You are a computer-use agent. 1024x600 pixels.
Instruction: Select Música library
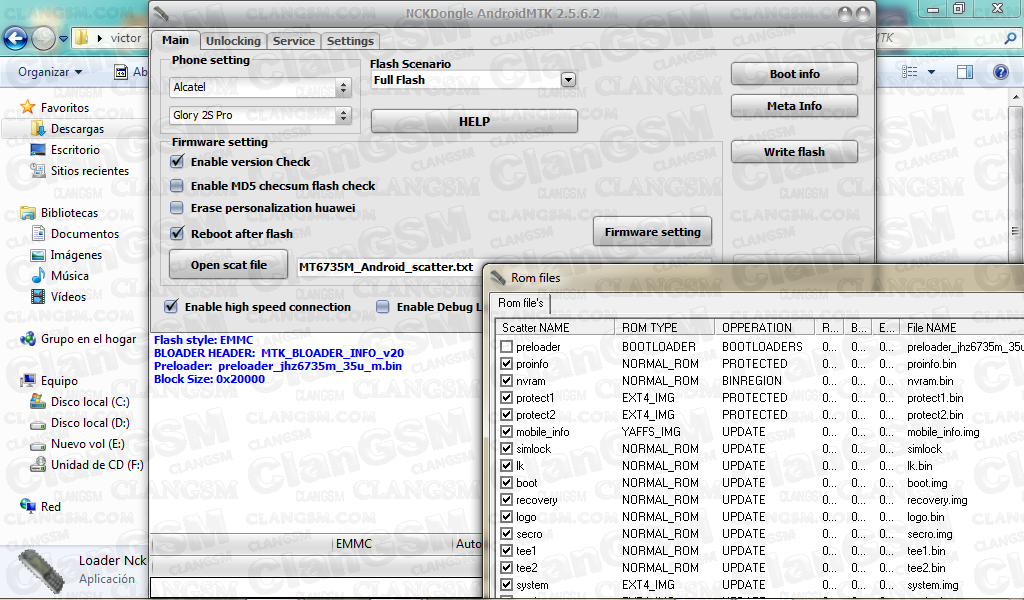pos(69,276)
